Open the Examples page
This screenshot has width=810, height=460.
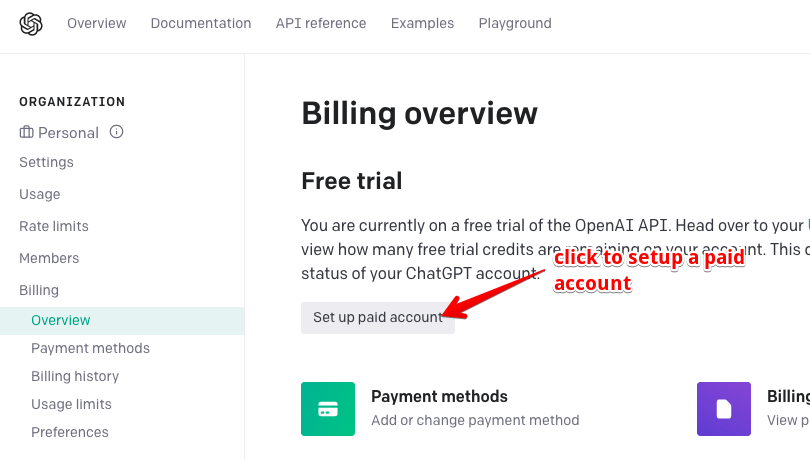[x=422, y=23]
